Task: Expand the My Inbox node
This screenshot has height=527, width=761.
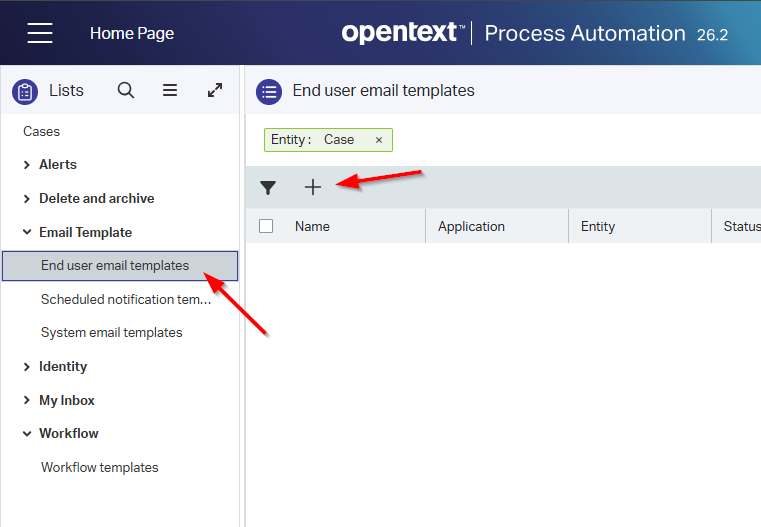Action: pos(27,400)
